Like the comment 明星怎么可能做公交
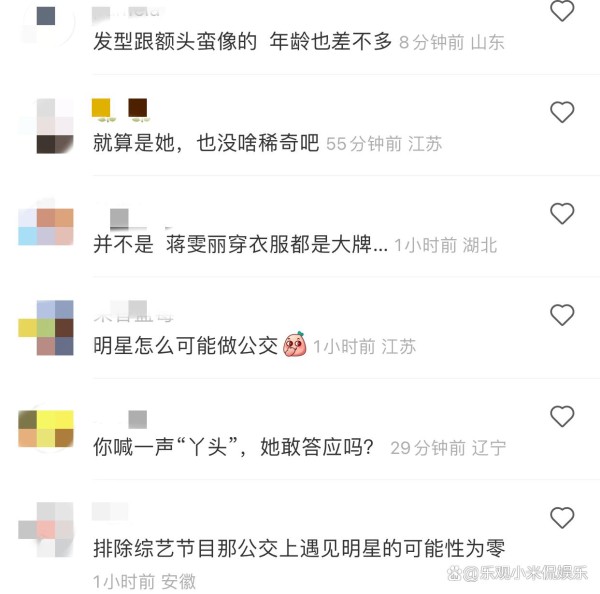The image size is (600, 594). tap(562, 315)
